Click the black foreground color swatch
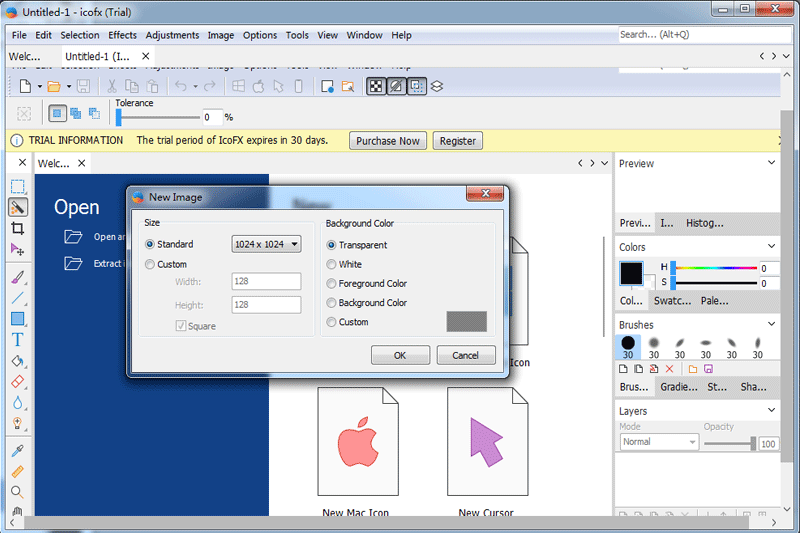 pos(631,273)
